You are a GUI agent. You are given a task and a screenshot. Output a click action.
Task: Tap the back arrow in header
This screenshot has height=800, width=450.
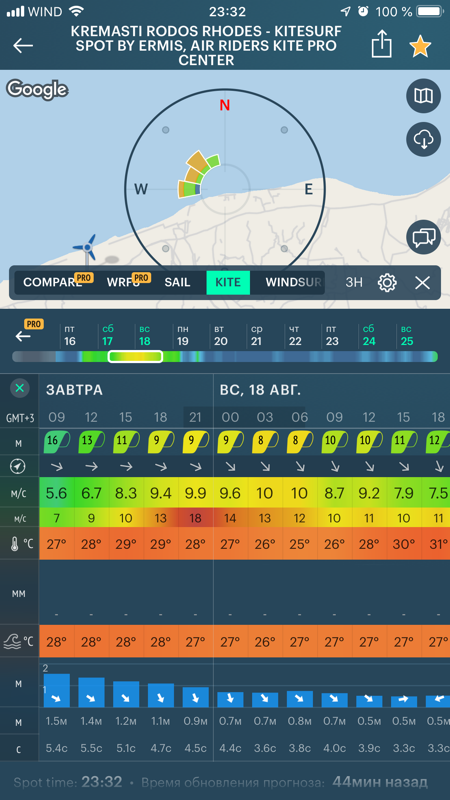[23, 46]
